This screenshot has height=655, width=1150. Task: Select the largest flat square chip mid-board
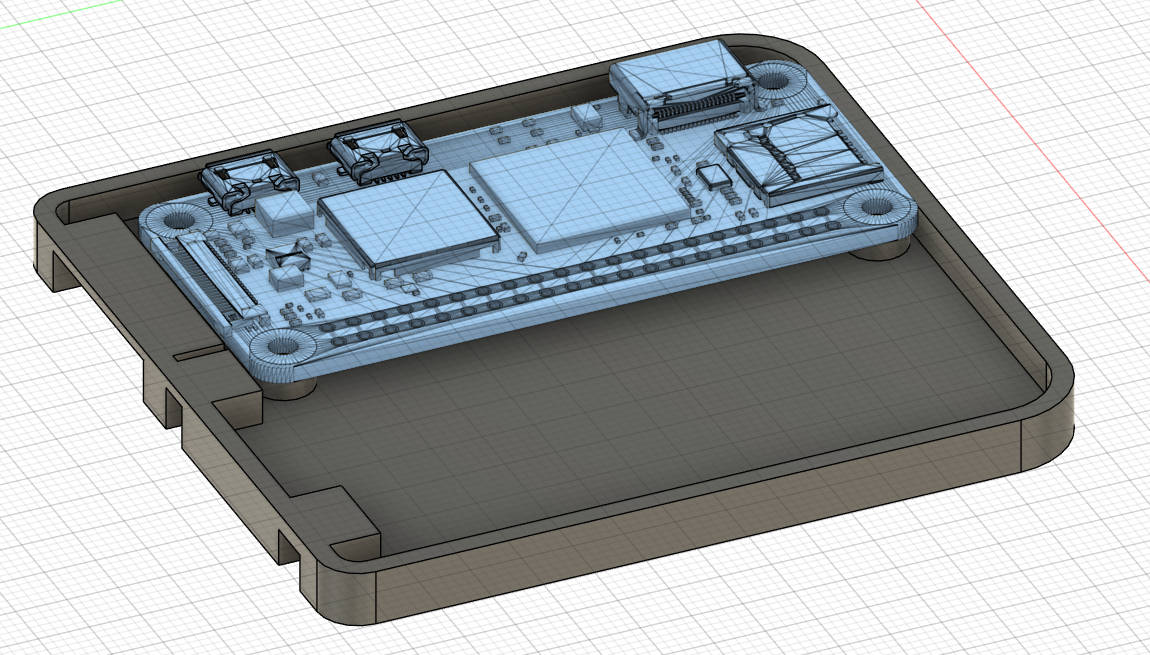(x=582, y=189)
